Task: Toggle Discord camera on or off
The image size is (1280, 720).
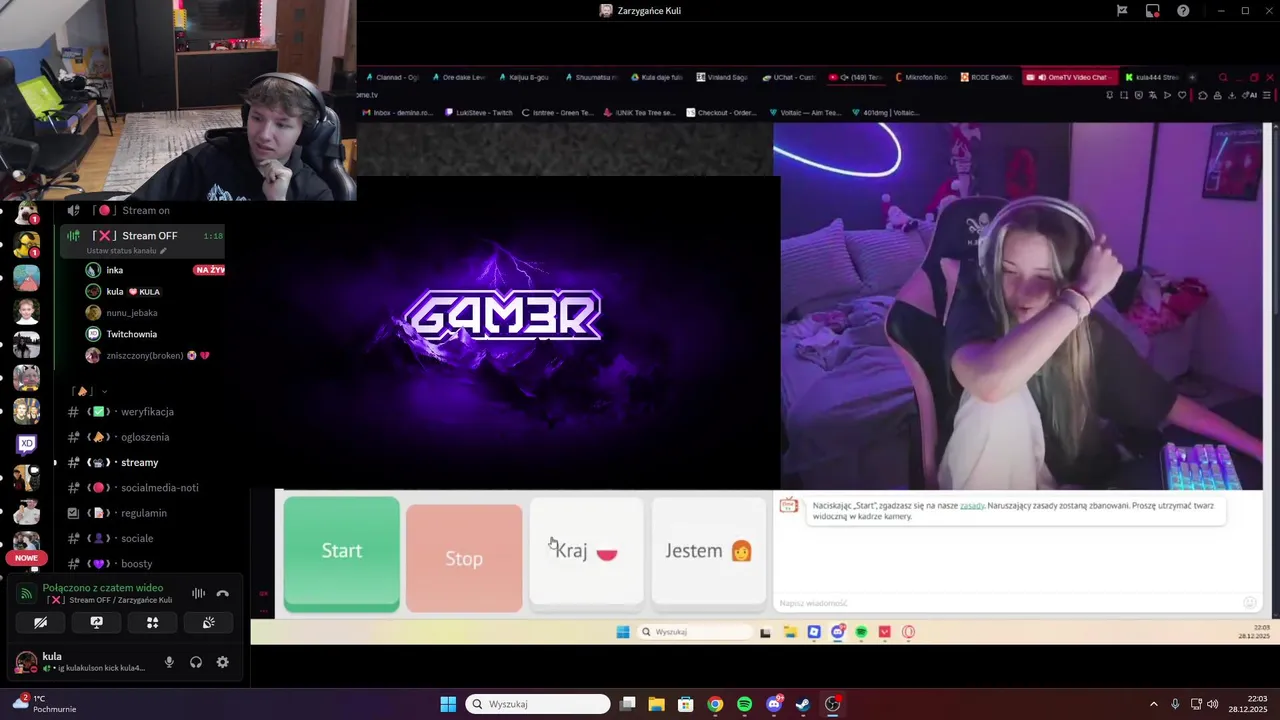Action: [40, 622]
